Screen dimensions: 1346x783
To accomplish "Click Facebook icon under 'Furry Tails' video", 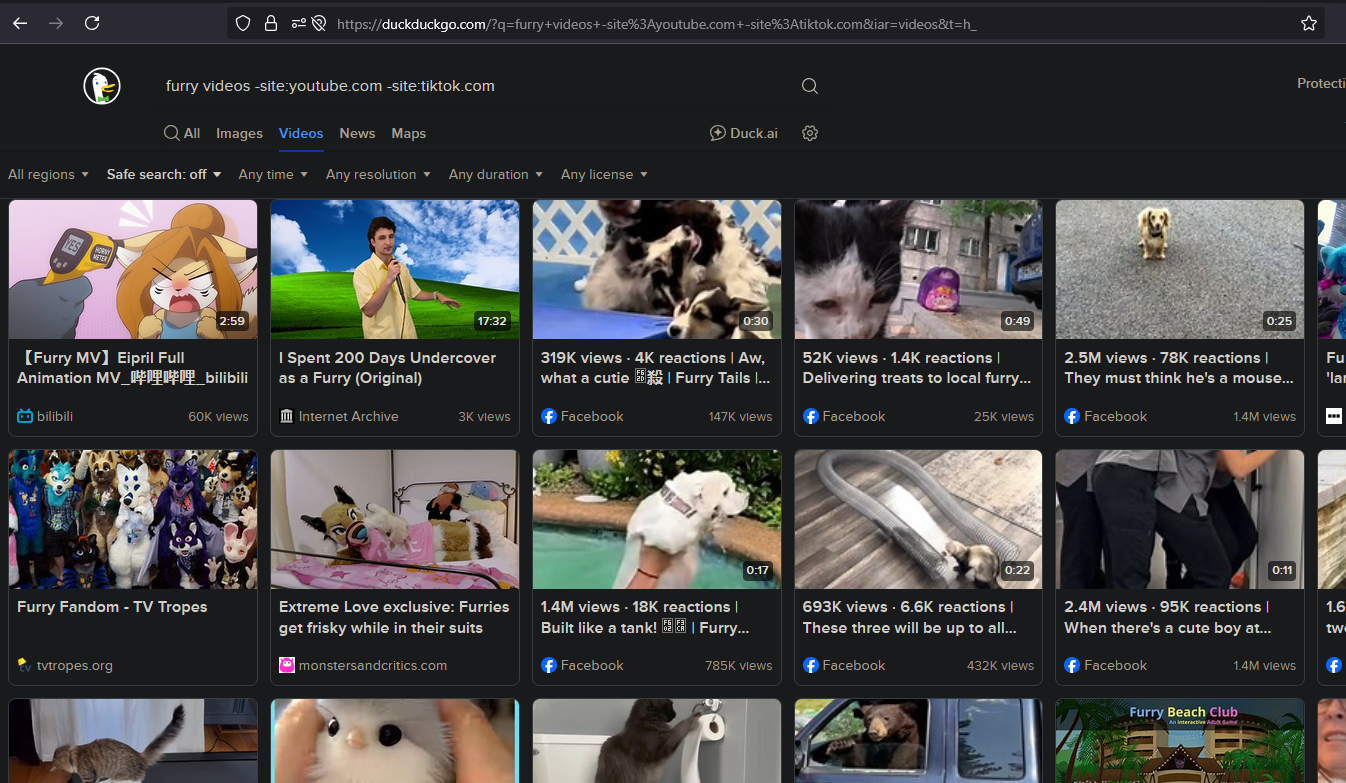I will 549,416.
